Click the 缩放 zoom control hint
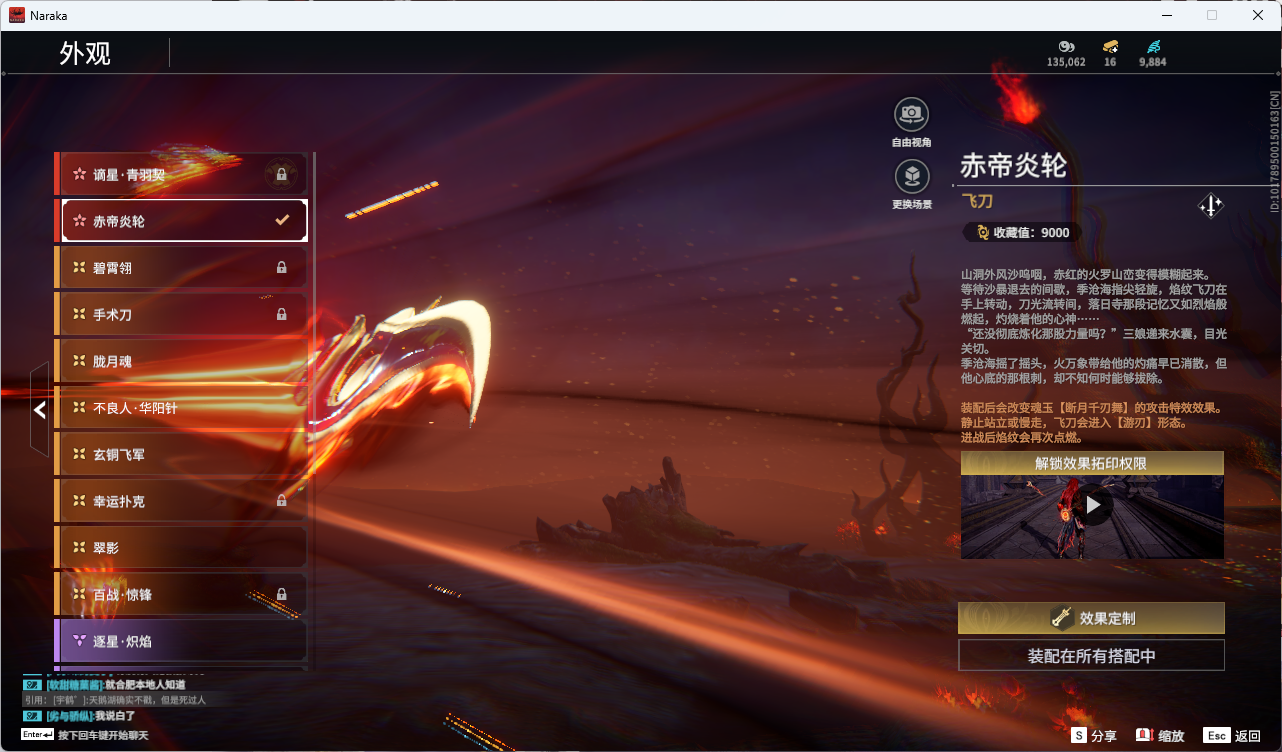The height and width of the screenshot is (752, 1282). point(1160,735)
